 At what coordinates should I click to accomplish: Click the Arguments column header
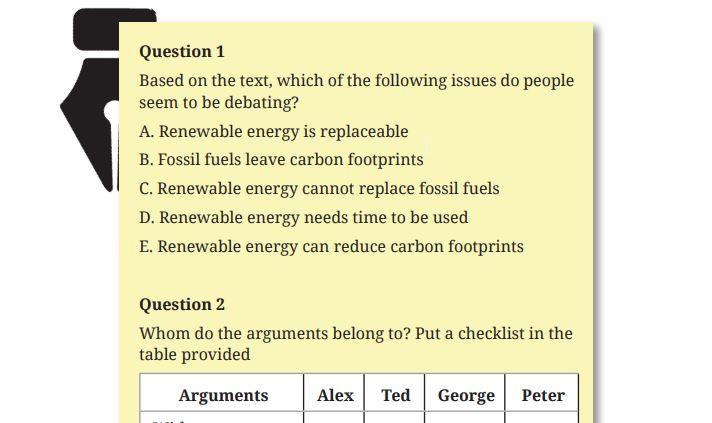coord(223,395)
